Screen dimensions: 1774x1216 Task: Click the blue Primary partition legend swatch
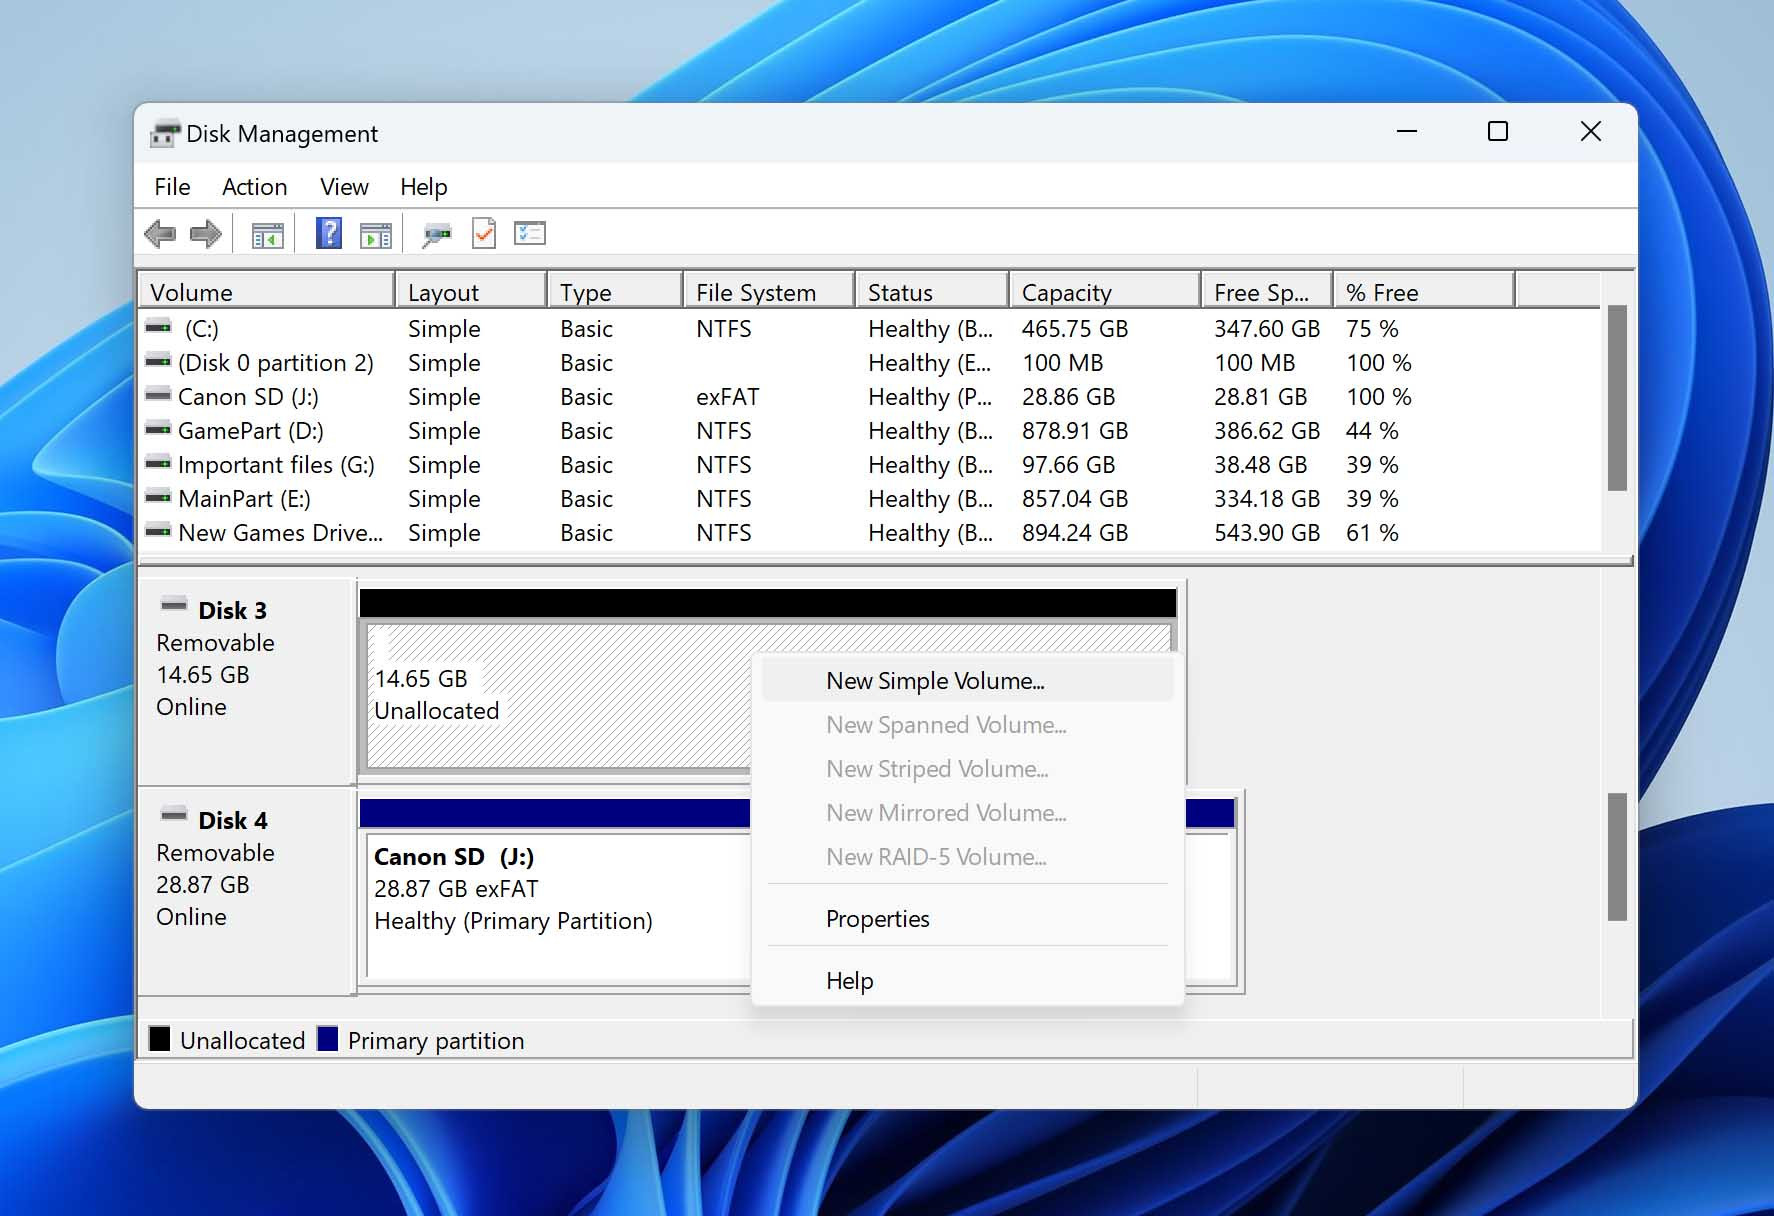coord(328,1039)
